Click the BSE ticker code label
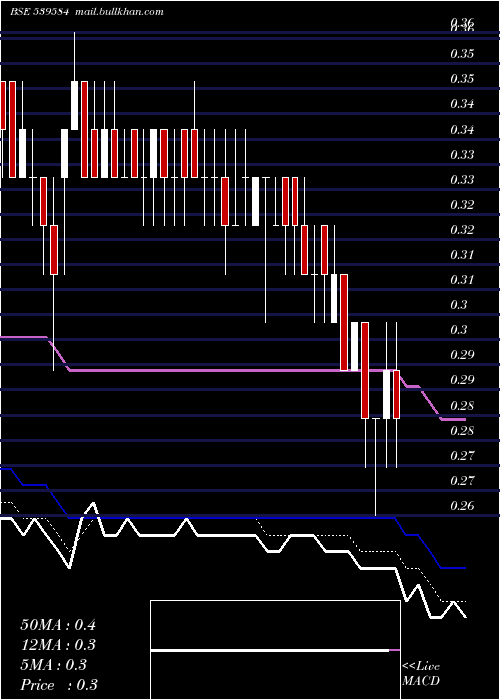This screenshot has width=500, height=700. (39, 12)
